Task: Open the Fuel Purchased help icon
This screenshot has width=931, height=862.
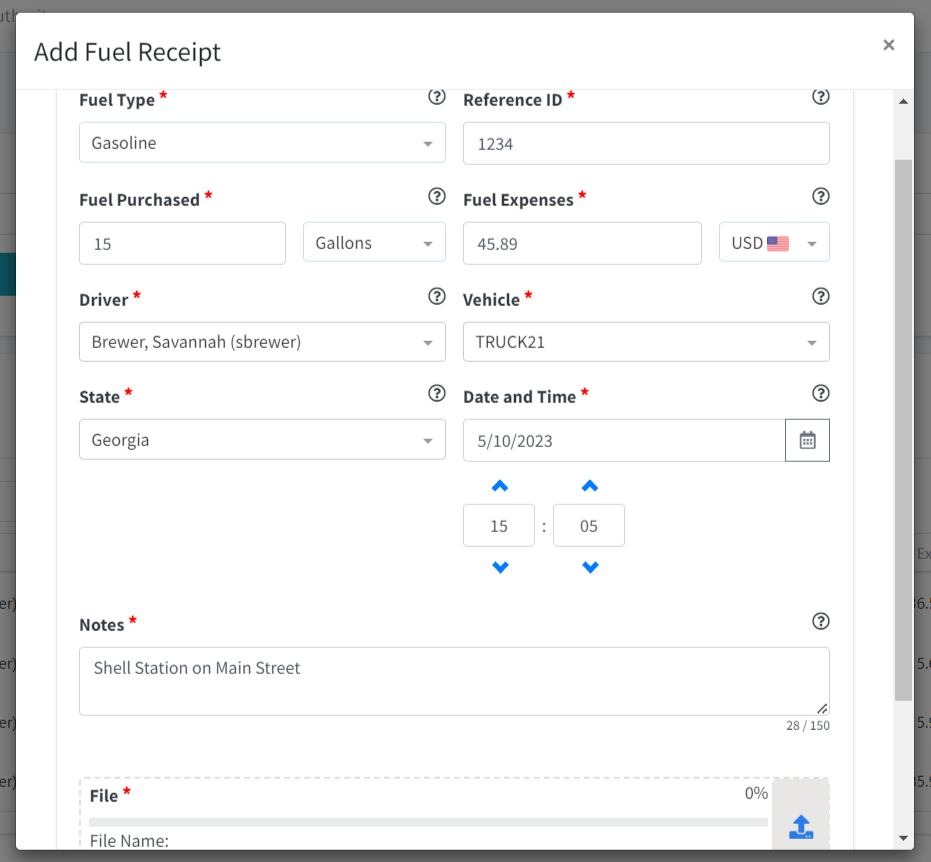Action: pyautogui.click(x=437, y=196)
